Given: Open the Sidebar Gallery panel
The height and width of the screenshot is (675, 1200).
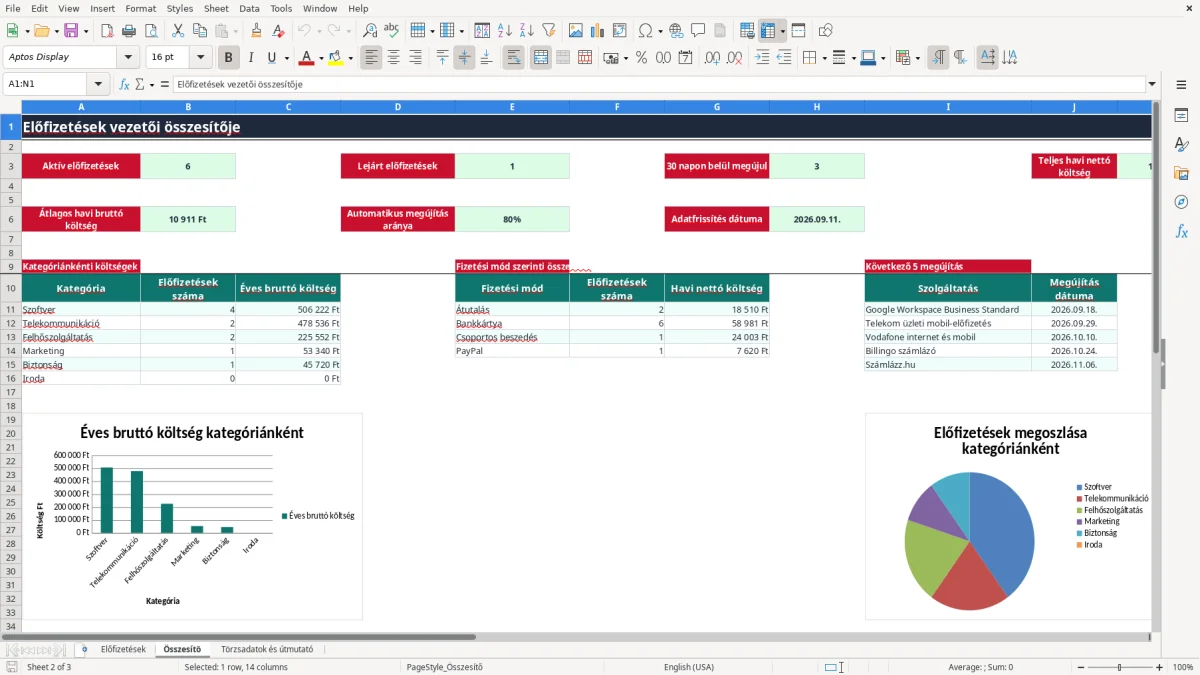Looking at the screenshot, I should pyautogui.click(x=1181, y=174).
